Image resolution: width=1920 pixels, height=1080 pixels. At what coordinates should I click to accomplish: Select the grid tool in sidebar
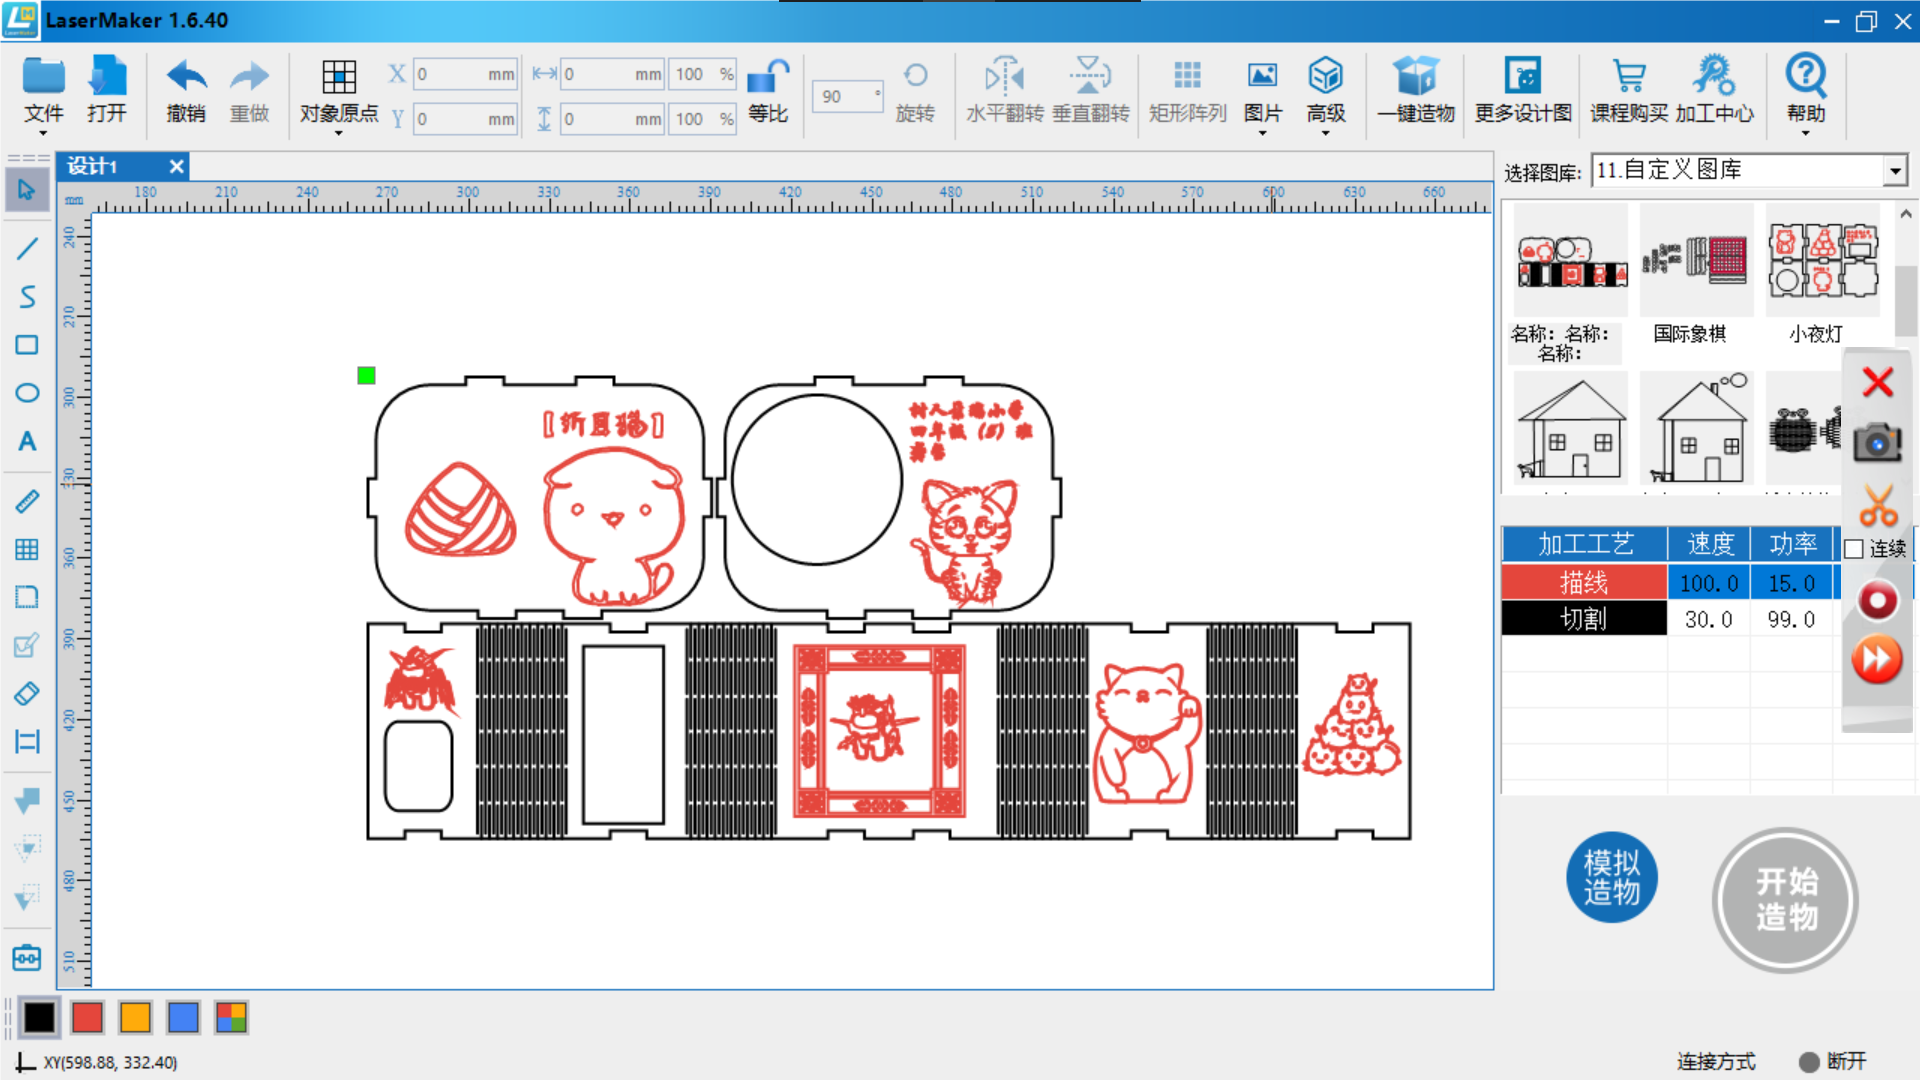[x=27, y=549]
